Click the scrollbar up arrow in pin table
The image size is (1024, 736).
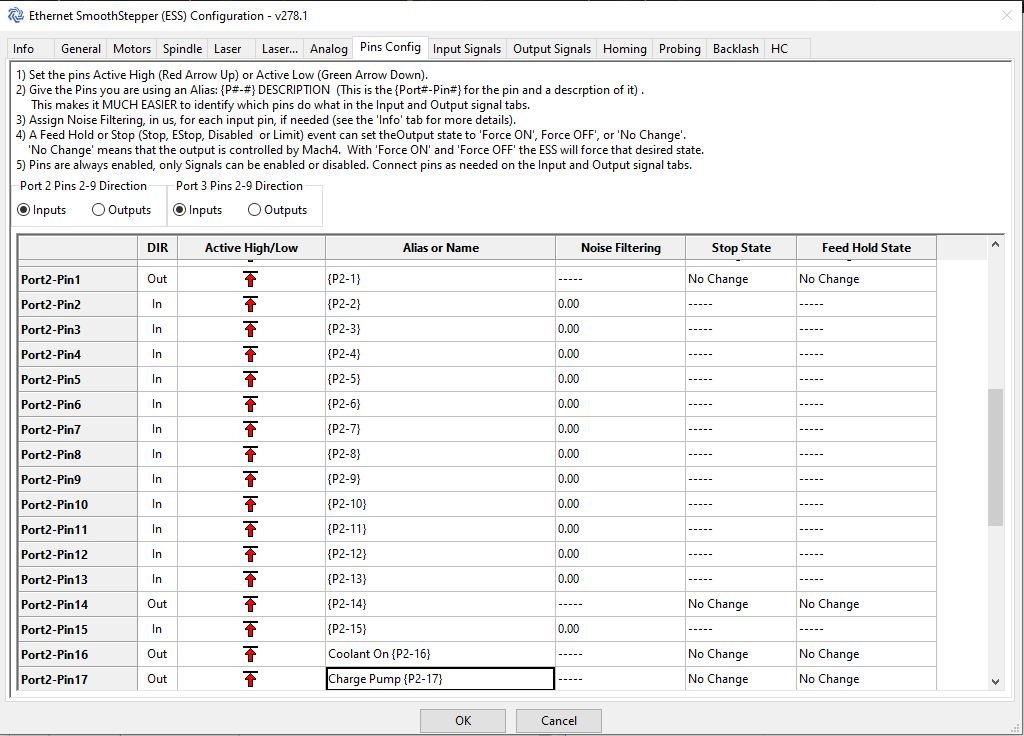pos(995,244)
